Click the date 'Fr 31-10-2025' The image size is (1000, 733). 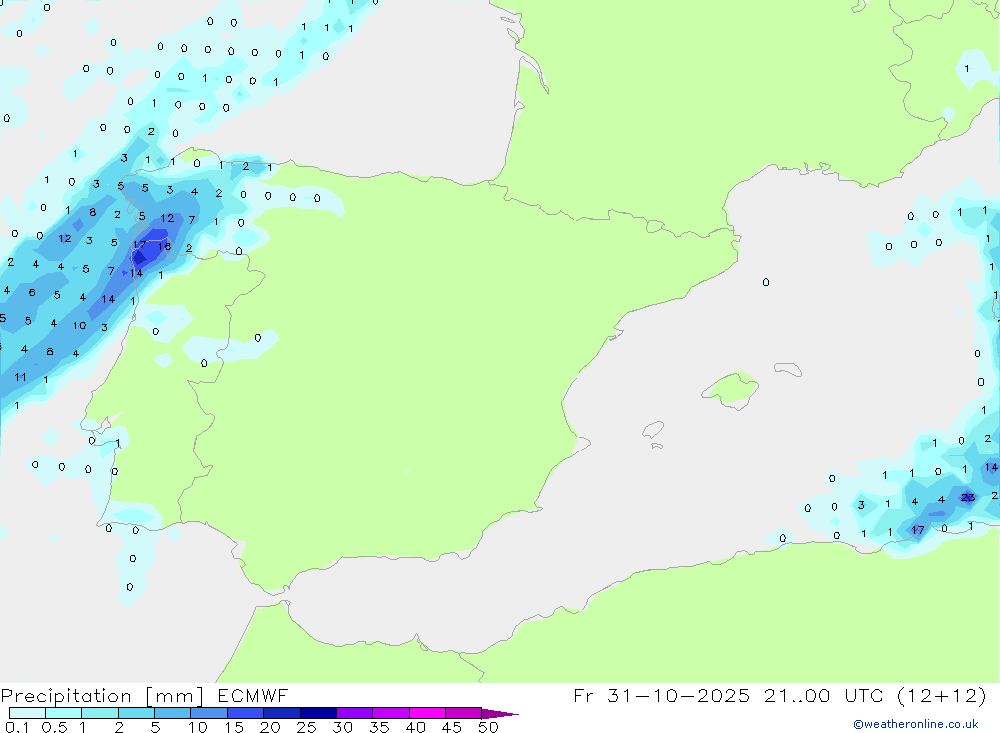(661, 695)
